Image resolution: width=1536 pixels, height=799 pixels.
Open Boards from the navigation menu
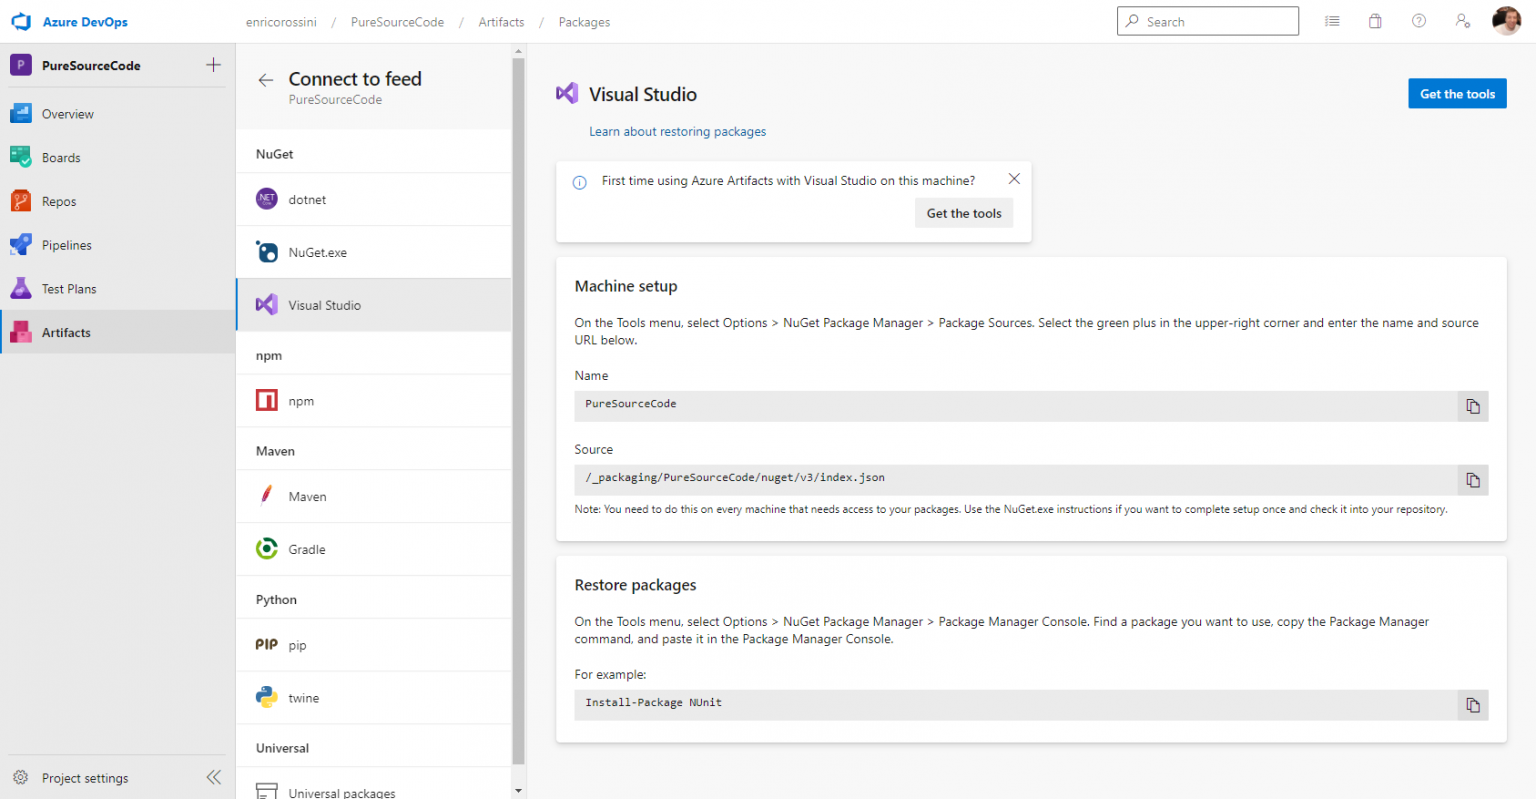click(x=61, y=157)
